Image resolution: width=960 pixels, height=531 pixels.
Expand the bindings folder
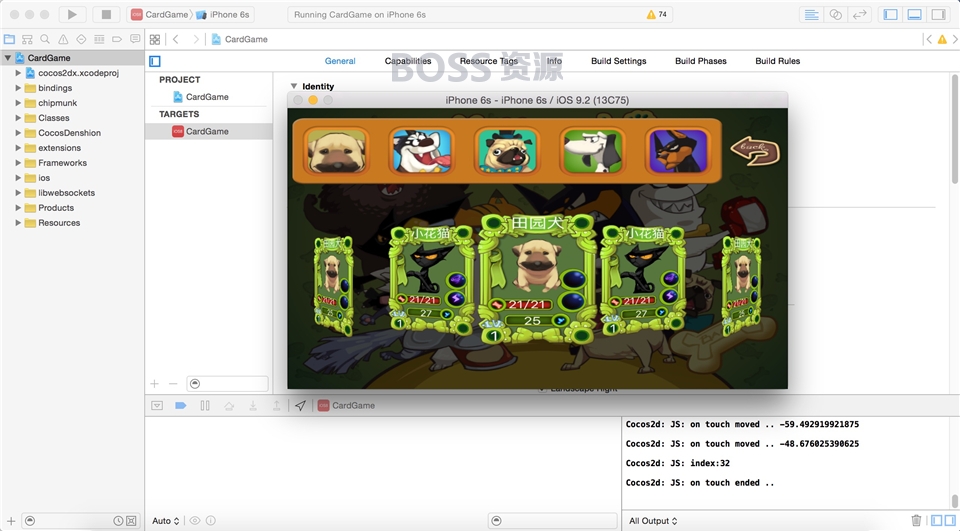pos(18,88)
